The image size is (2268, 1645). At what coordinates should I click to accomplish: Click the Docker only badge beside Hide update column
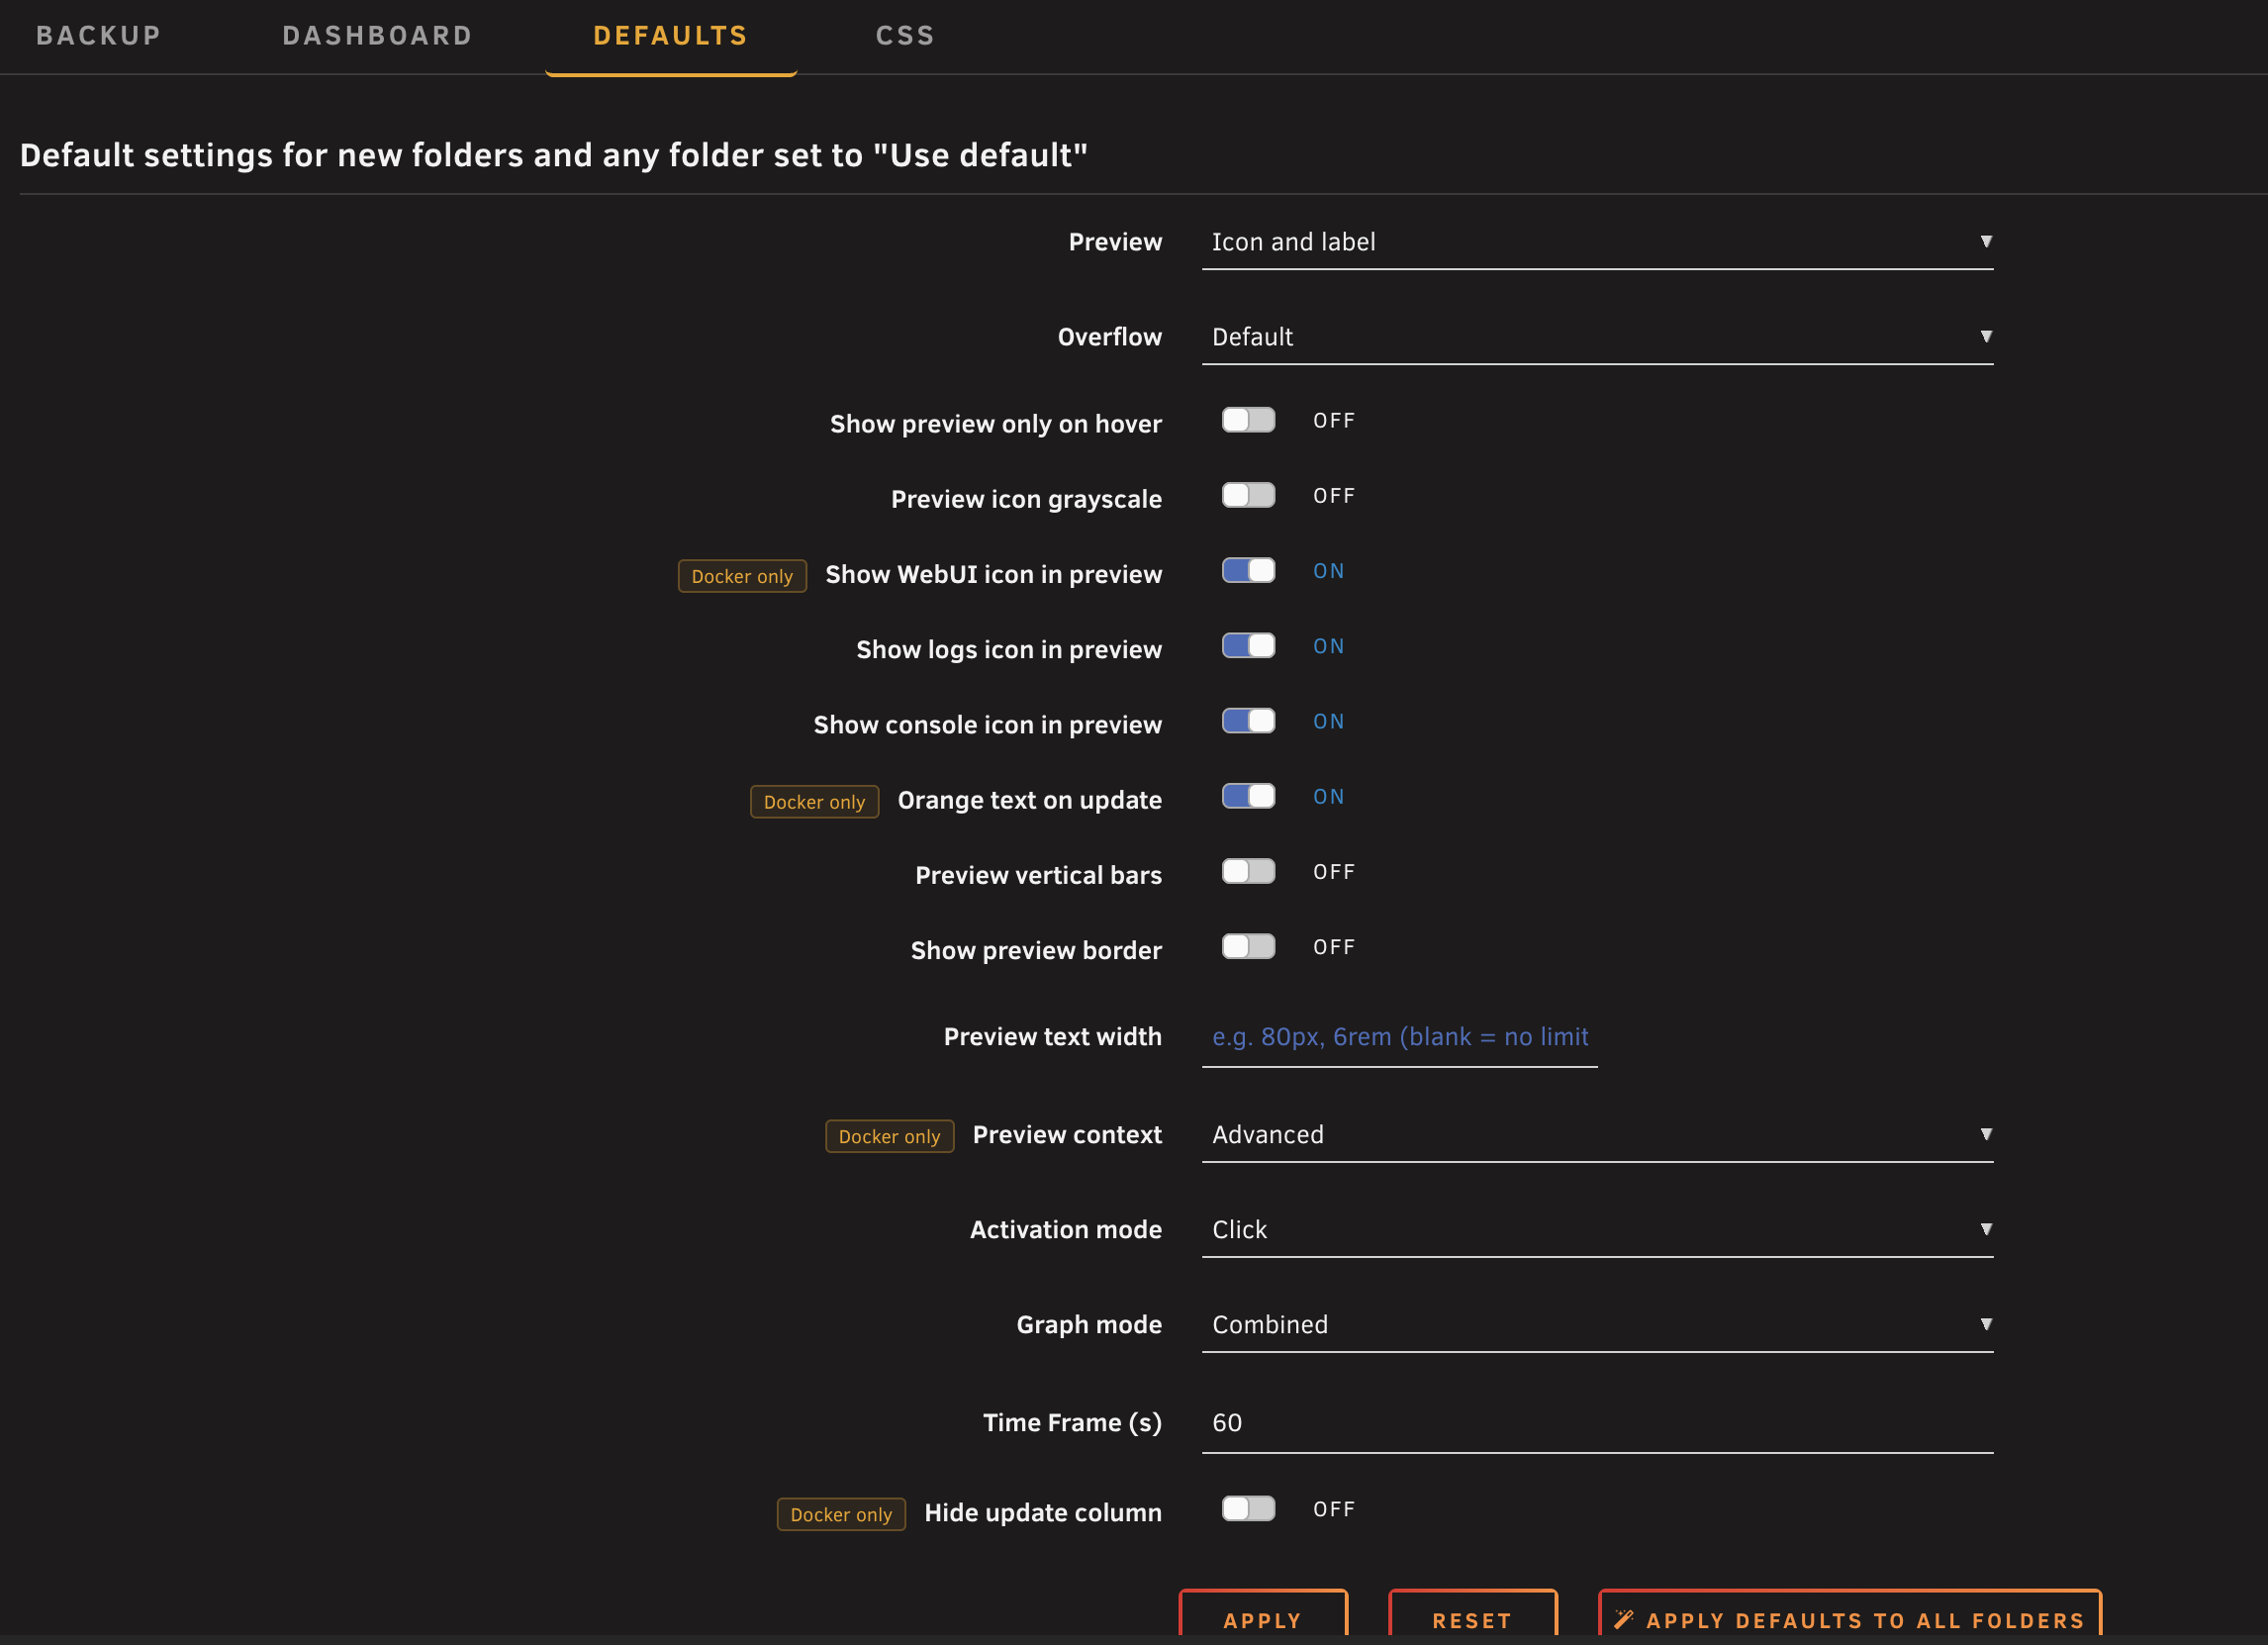tap(841, 1514)
